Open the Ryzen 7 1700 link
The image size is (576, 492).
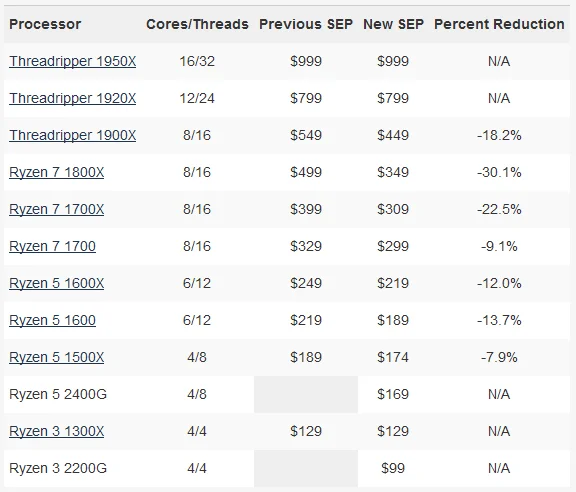pos(53,246)
